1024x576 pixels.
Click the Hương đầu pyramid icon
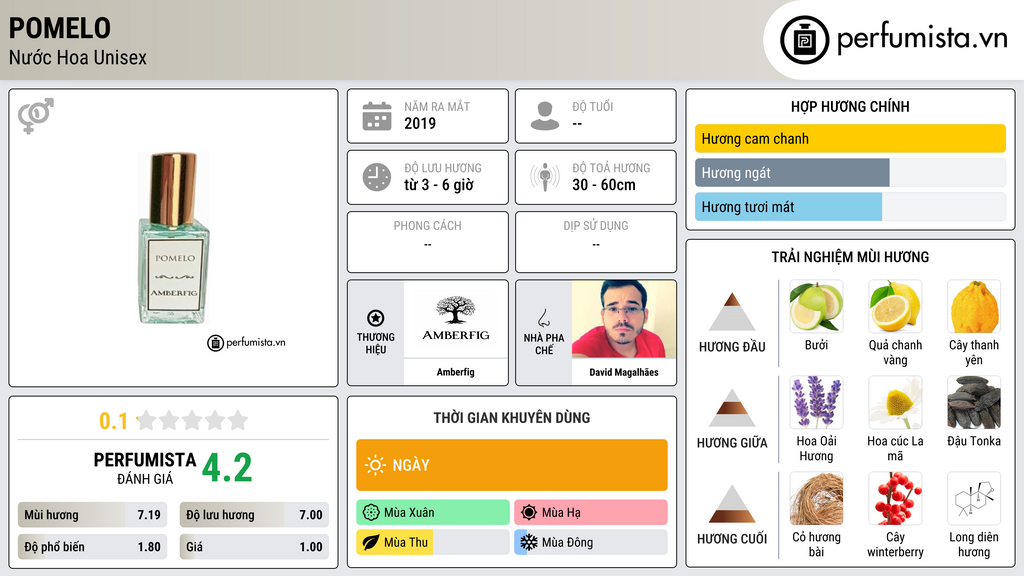(x=732, y=312)
